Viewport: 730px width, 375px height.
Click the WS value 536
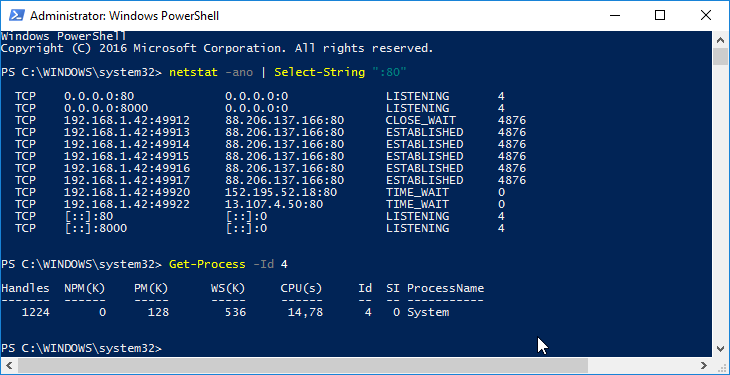(235, 312)
